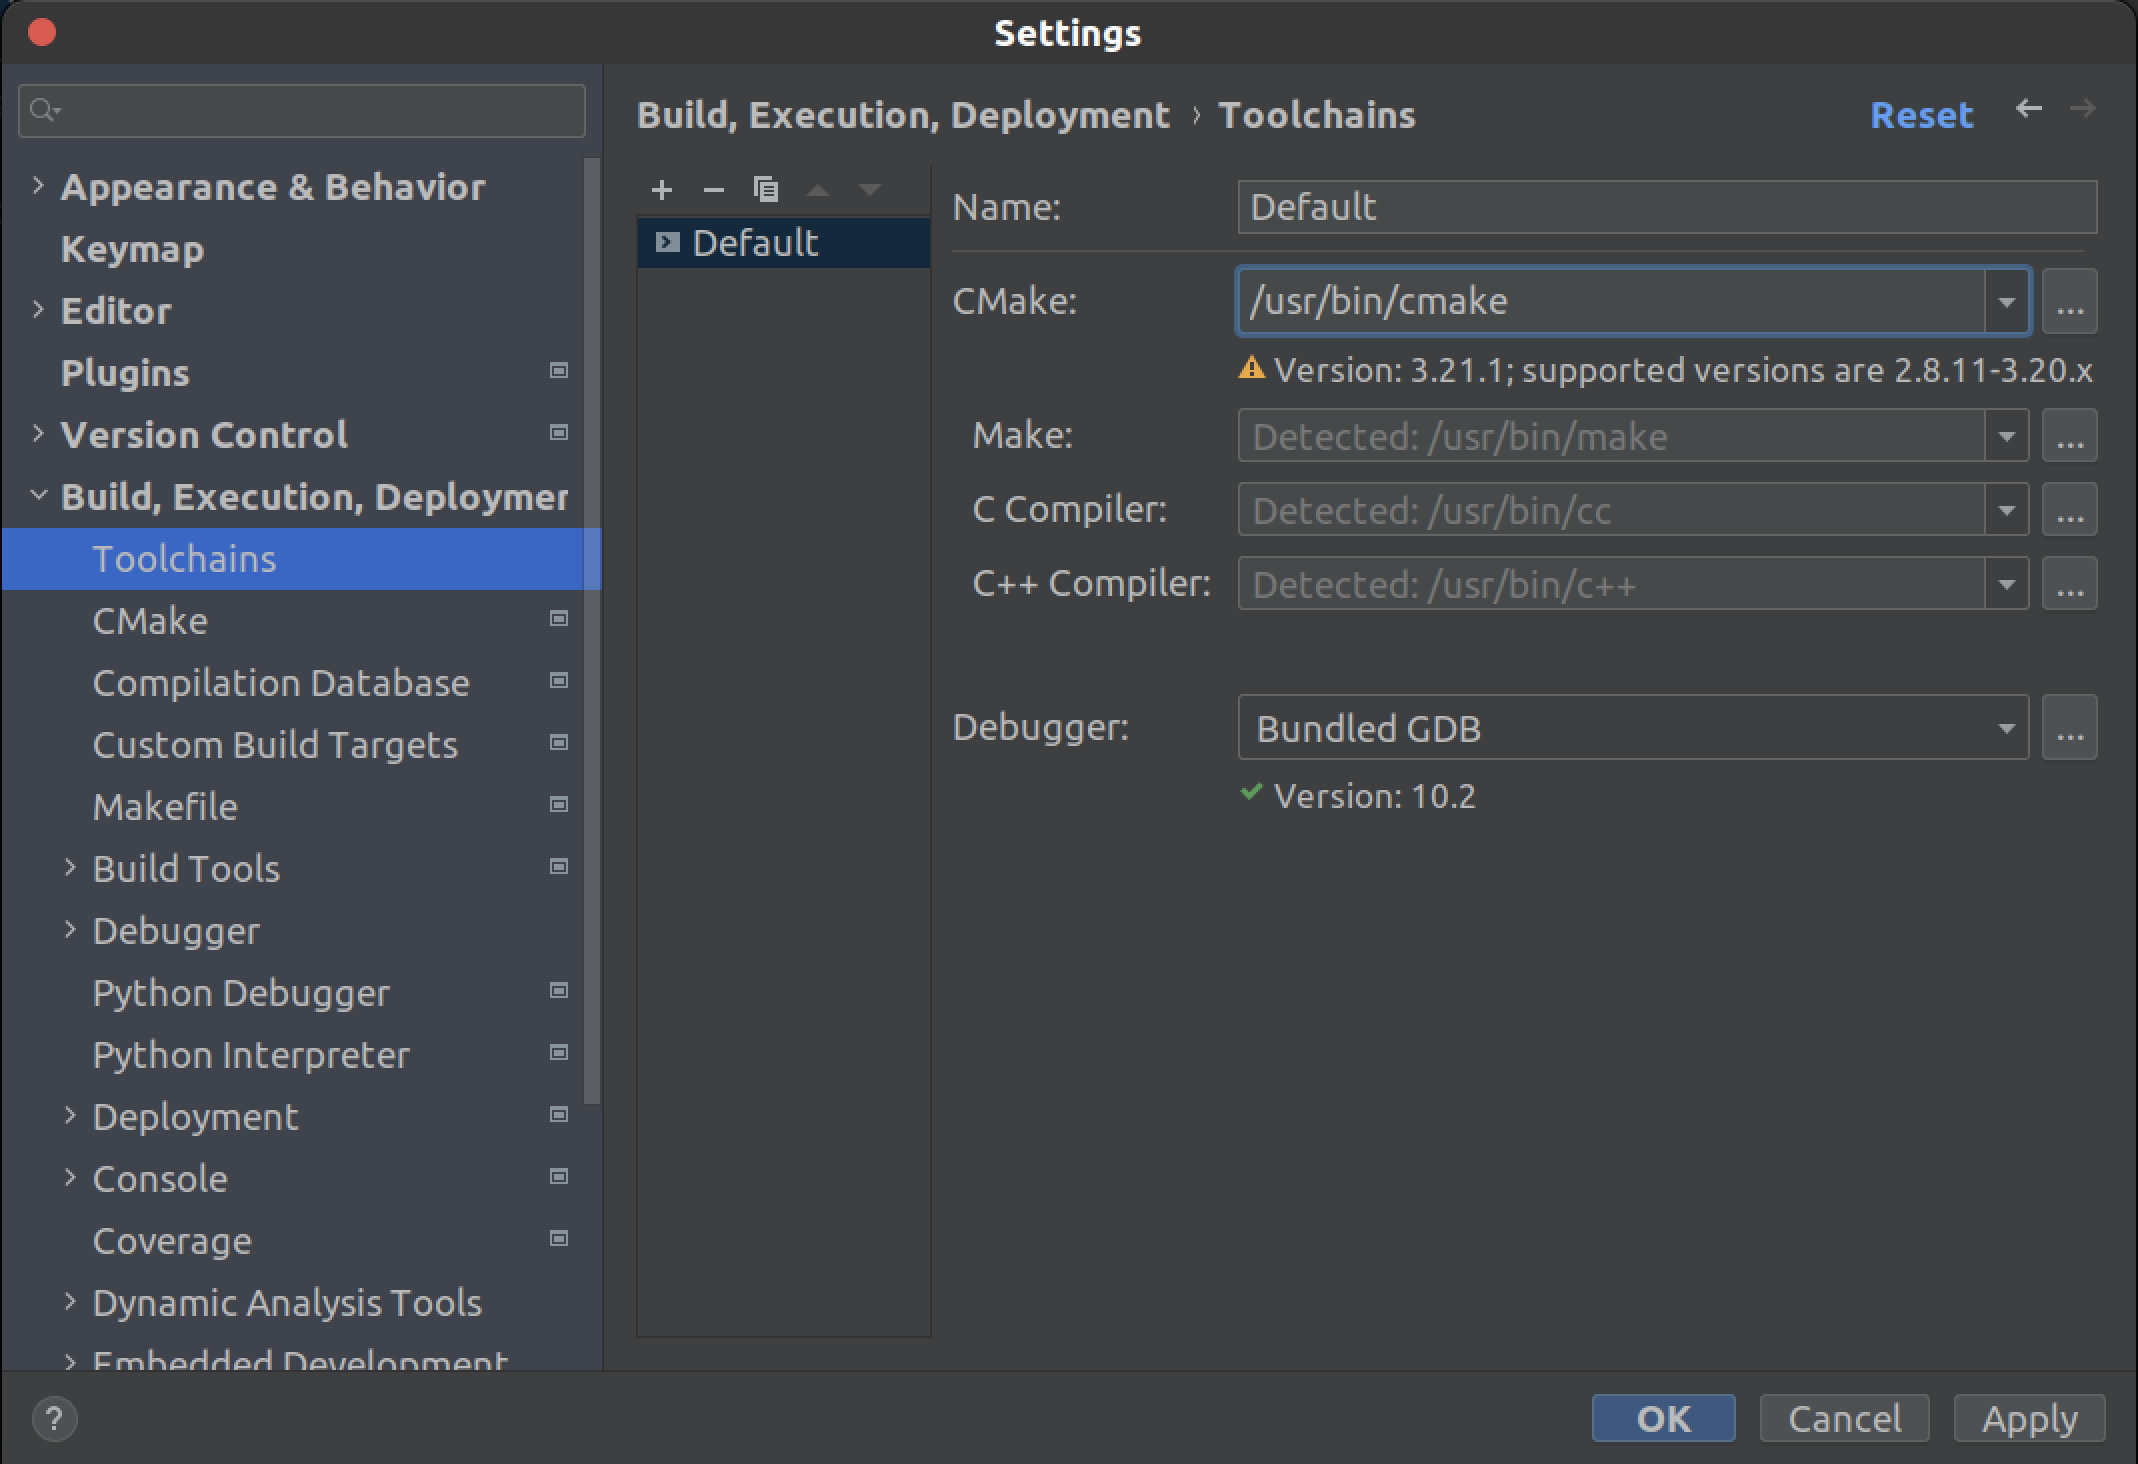Expand the Appearance & Behavior section

pos(38,186)
